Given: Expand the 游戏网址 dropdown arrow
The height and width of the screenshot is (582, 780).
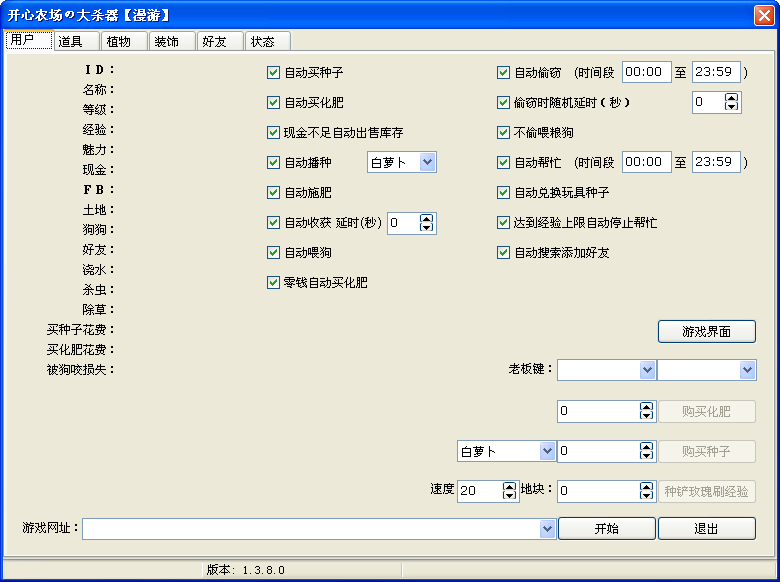Looking at the screenshot, I should (x=547, y=529).
